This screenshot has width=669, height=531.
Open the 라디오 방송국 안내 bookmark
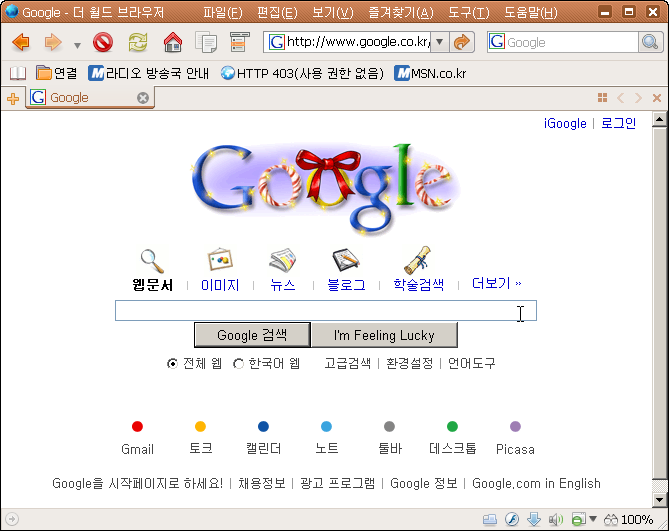148,73
